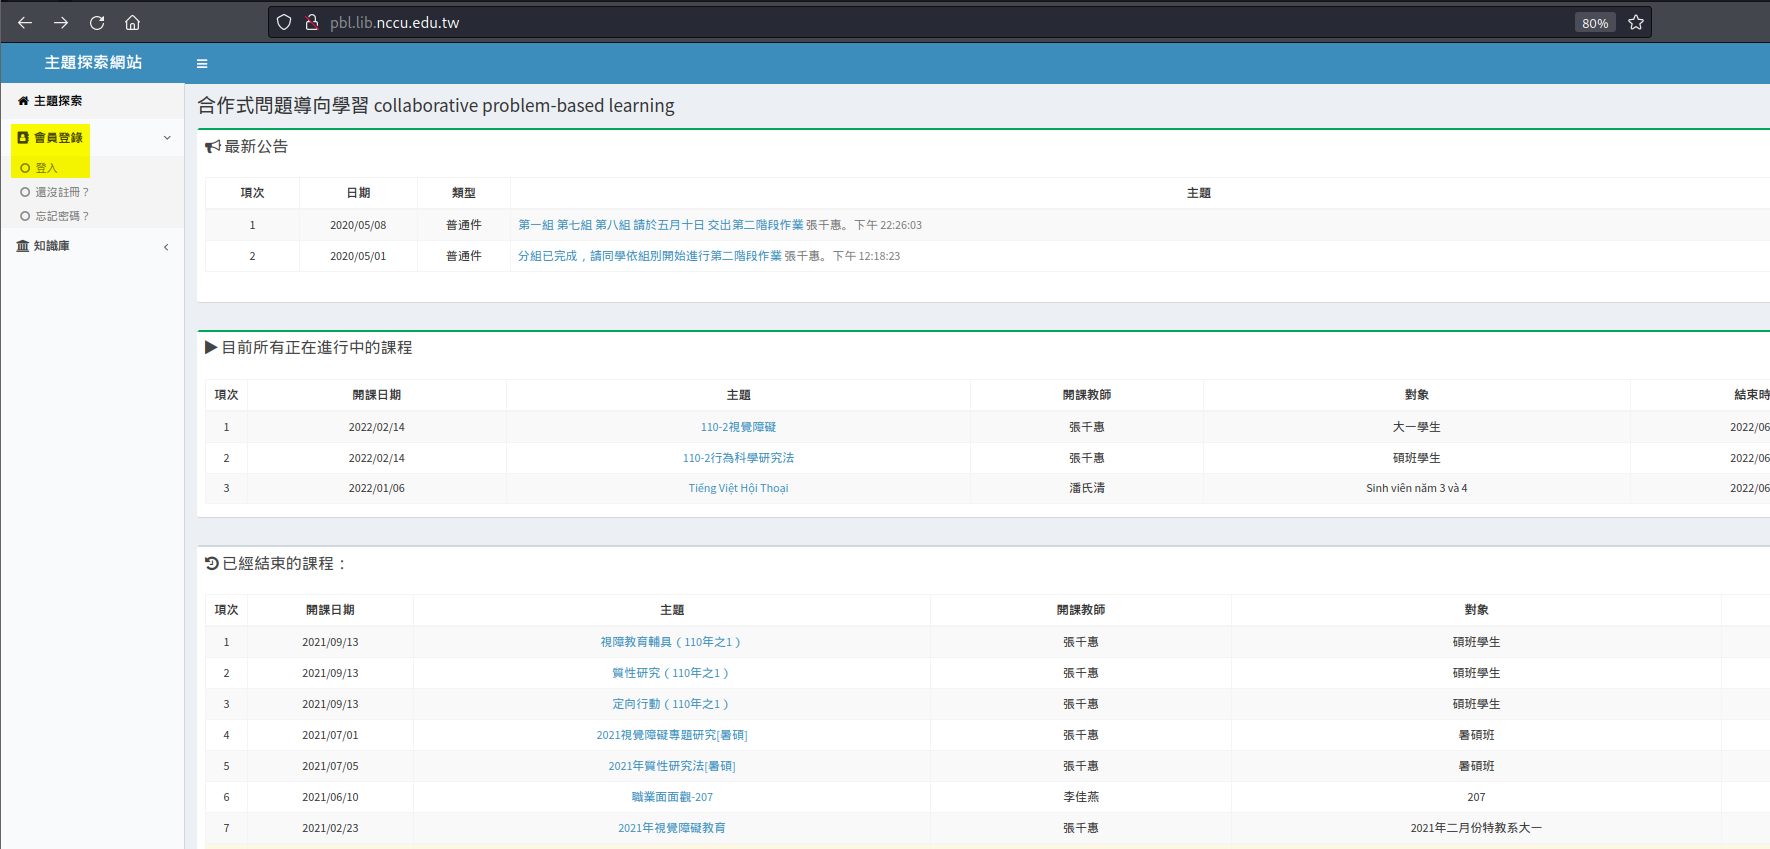Go back with the browser back arrow
Viewport: 1770px width, 849px height.
point(25,22)
